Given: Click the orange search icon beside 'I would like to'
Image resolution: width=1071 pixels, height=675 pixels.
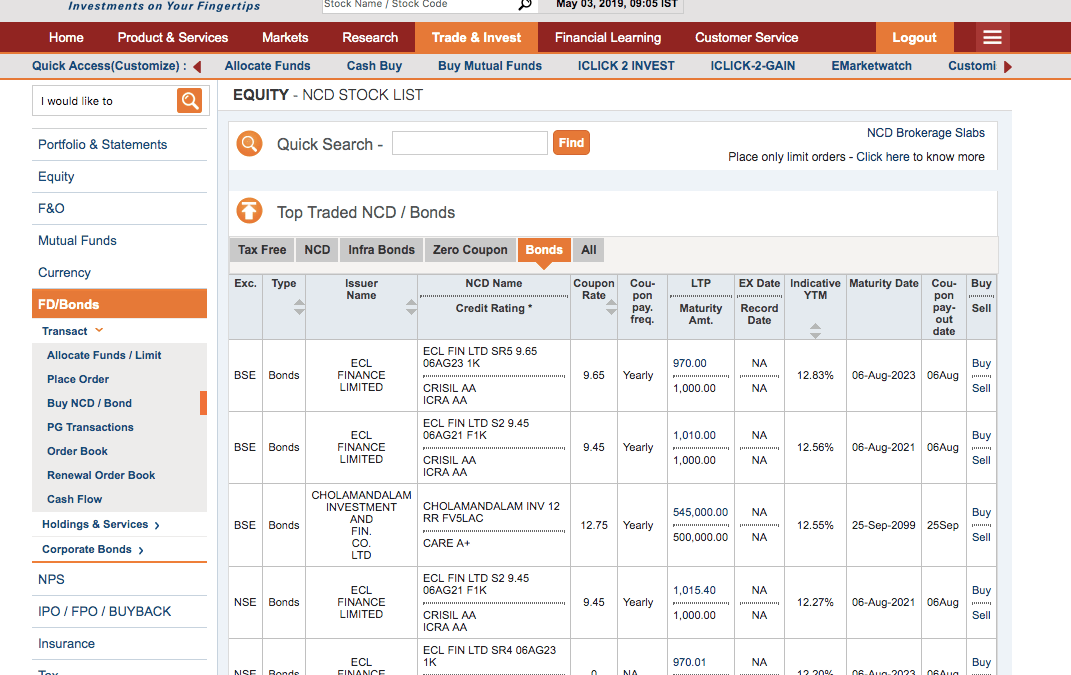Looking at the screenshot, I should pos(189,100).
